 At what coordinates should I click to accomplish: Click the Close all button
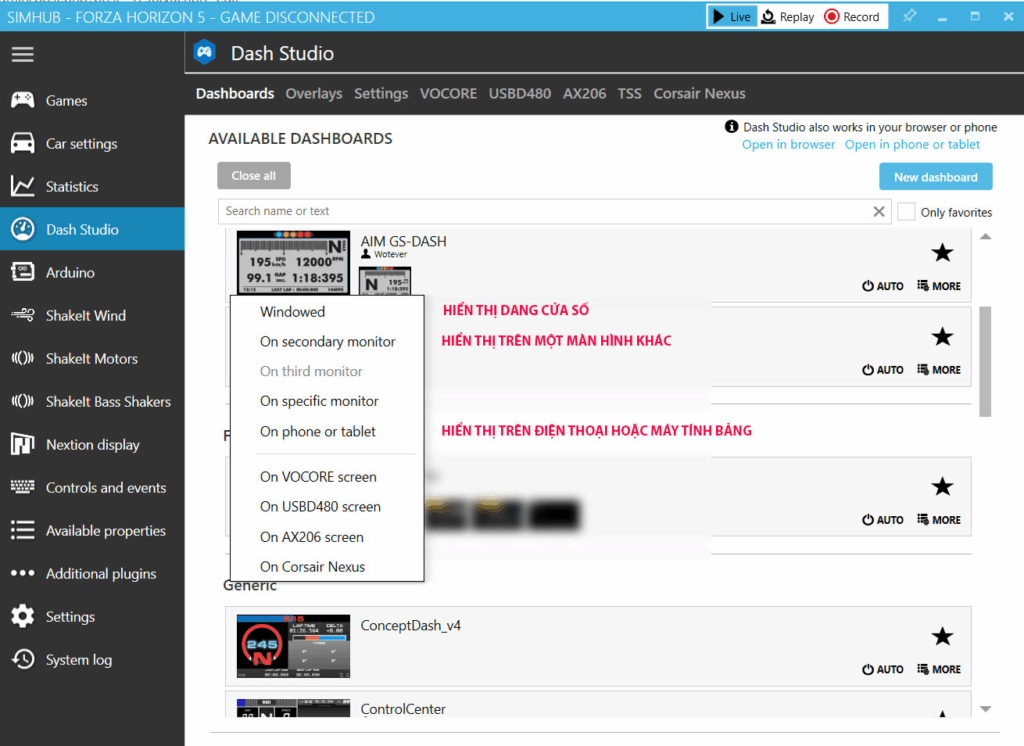(x=253, y=176)
